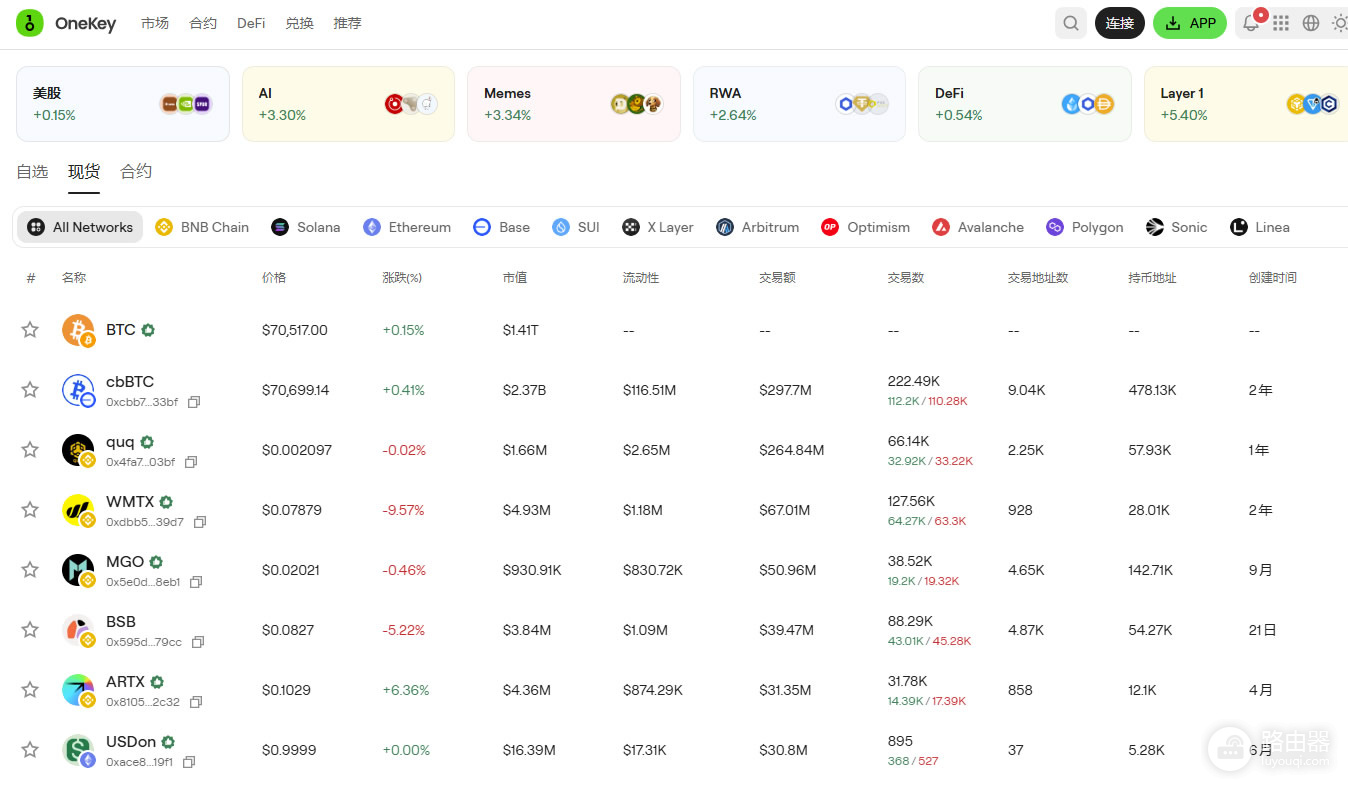Favorite the ARTX token
This screenshot has width=1348, height=789.
pos(30,690)
